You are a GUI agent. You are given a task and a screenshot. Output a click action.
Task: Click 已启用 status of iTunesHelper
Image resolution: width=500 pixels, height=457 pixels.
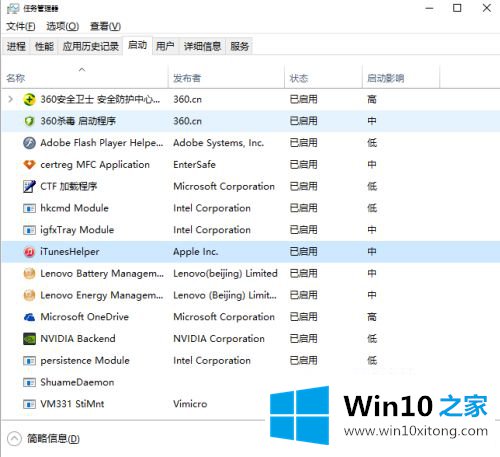click(x=303, y=252)
